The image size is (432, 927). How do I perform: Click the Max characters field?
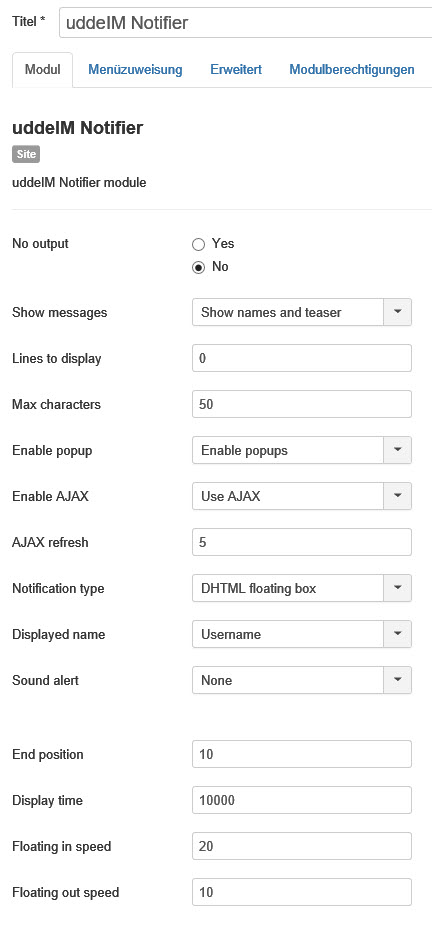(302, 404)
